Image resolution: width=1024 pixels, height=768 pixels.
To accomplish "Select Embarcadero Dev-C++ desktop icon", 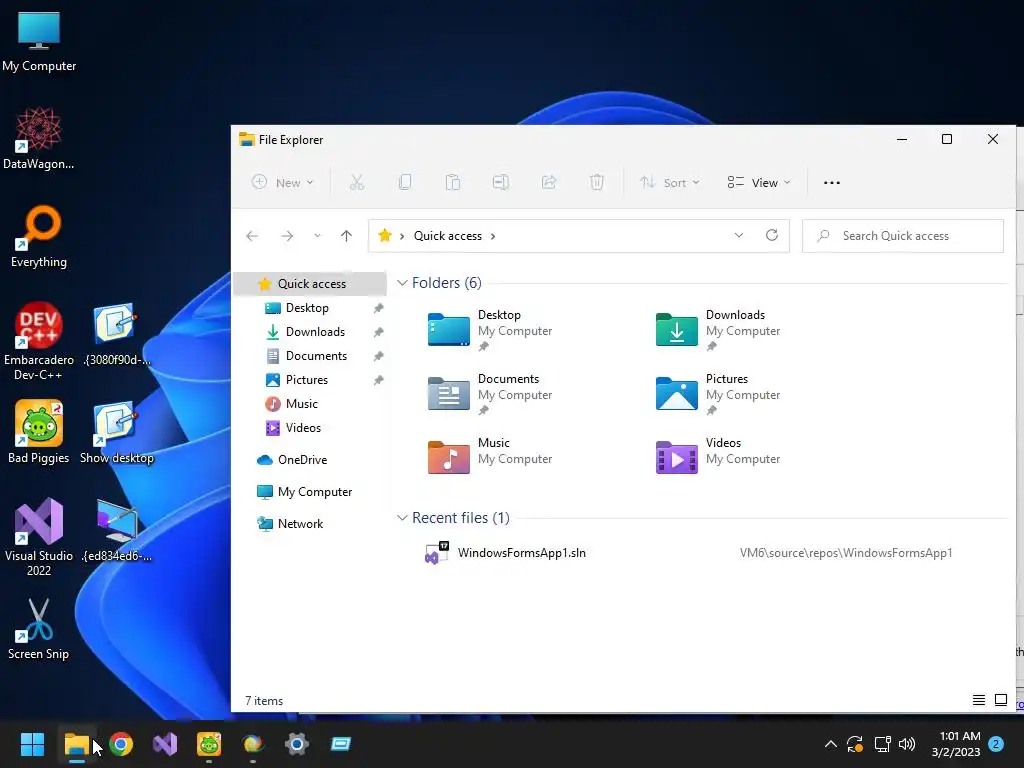I will pyautogui.click(x=39, y=341).
